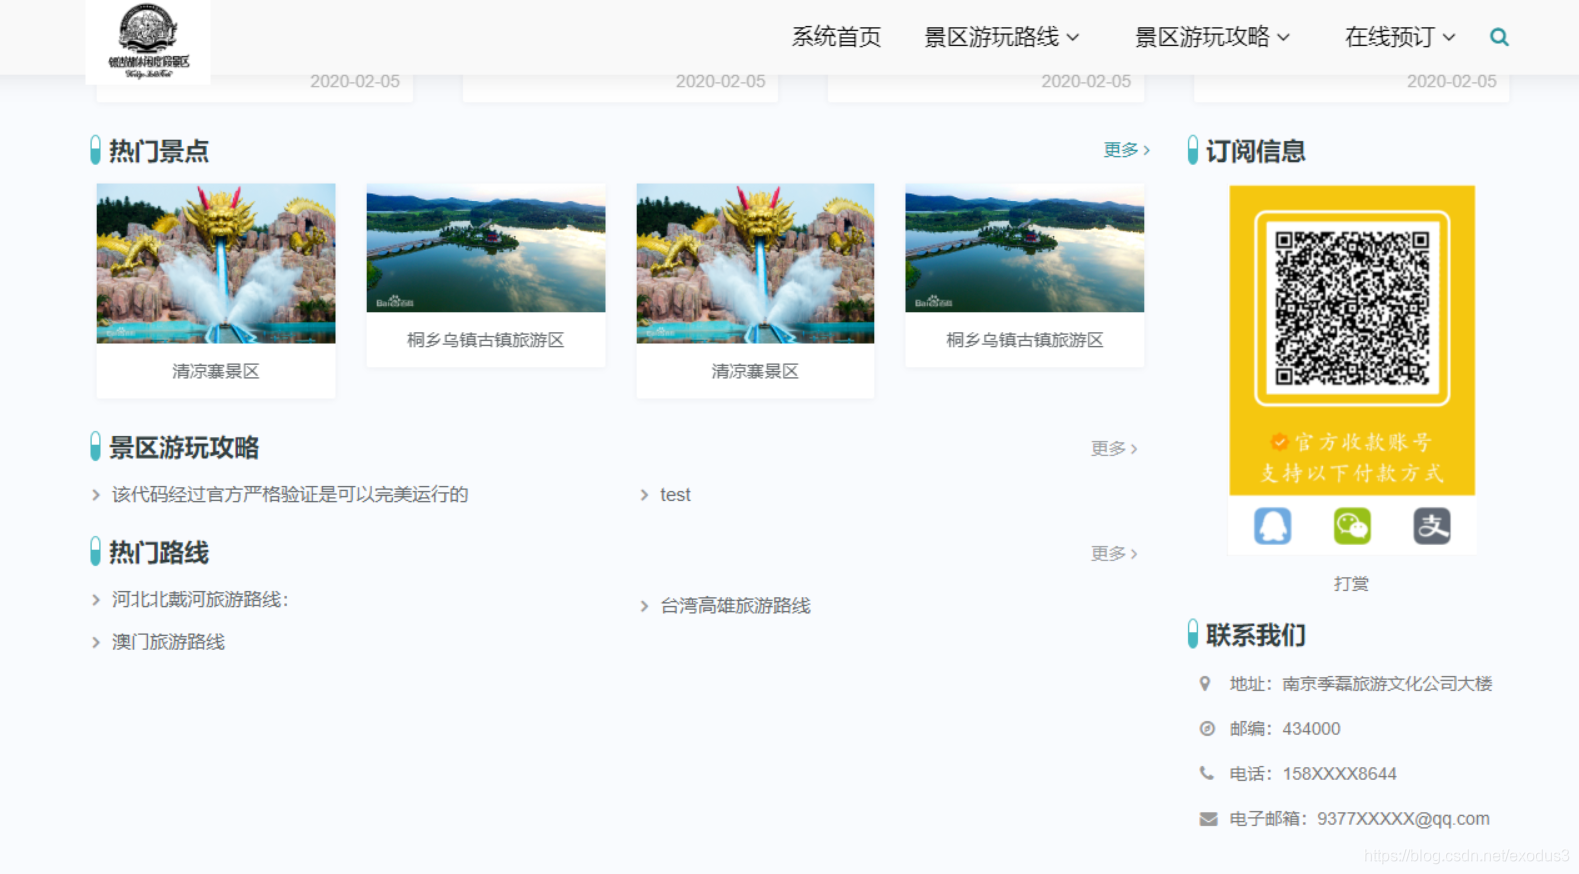1579x874 pixels.
Task: Click the 热门路线 section heading
Action: pos(158,553)
